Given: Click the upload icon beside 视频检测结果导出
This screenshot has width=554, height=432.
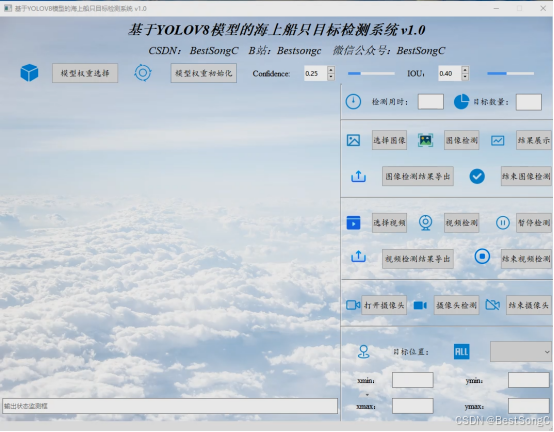Looking at the screenshot, I should click(x=358, y=257).
